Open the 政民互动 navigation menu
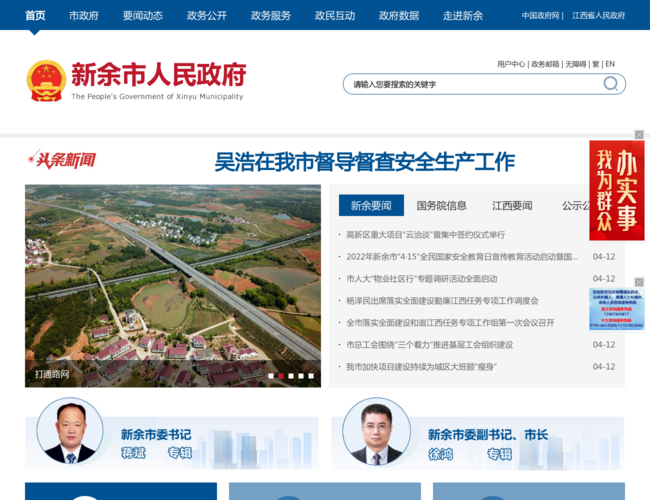Image resolution: width=650 pixels, height=500 pixels. click(335, 16)
